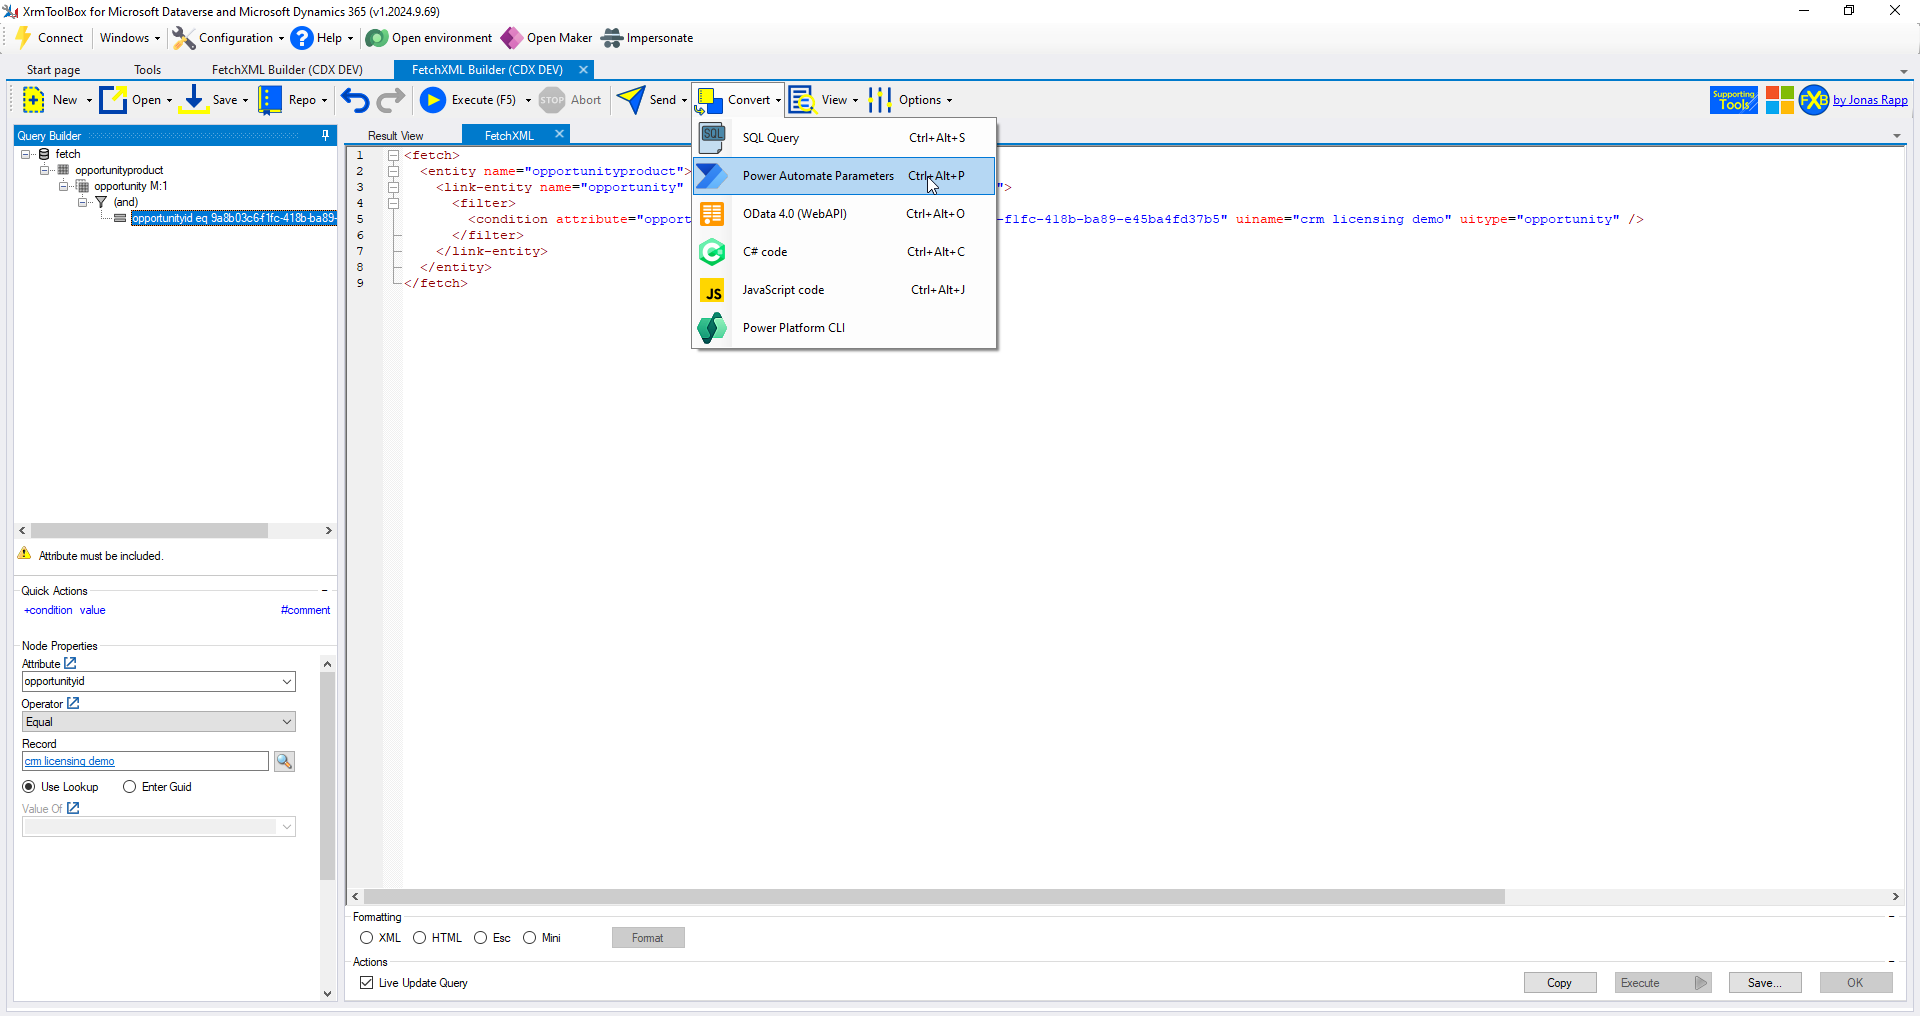Viewport: 1920px width, 1016px height.
Task: Choose OData 4.0 (WebAPI) conversion
Action: pos(844,214)
